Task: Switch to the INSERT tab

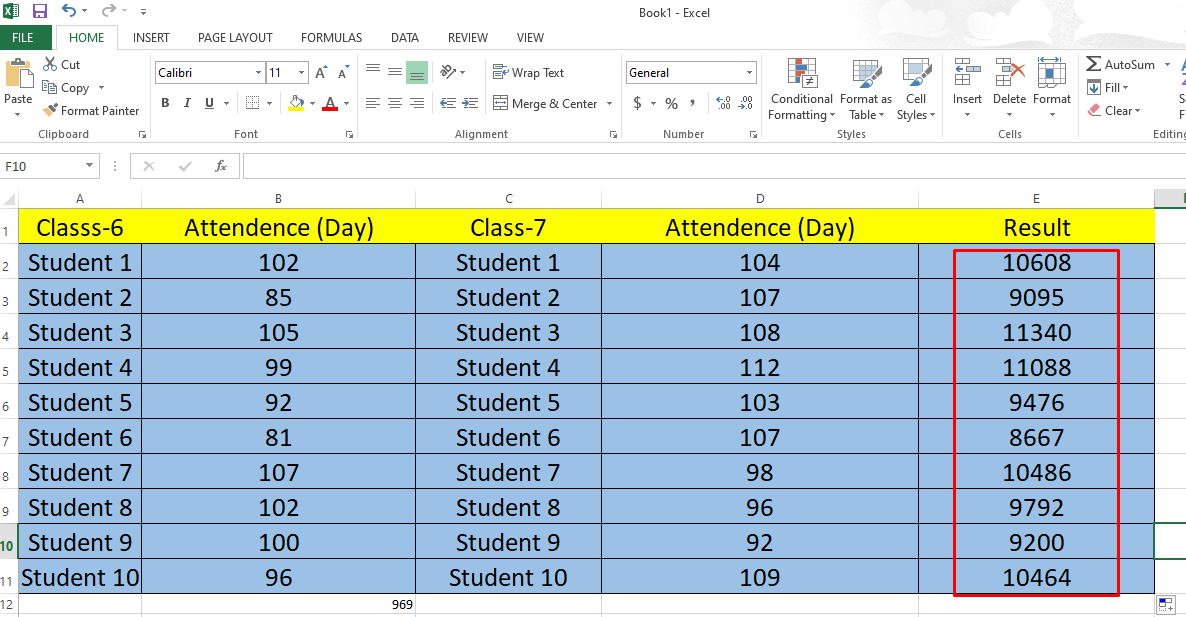Action: tap(151, 38)
